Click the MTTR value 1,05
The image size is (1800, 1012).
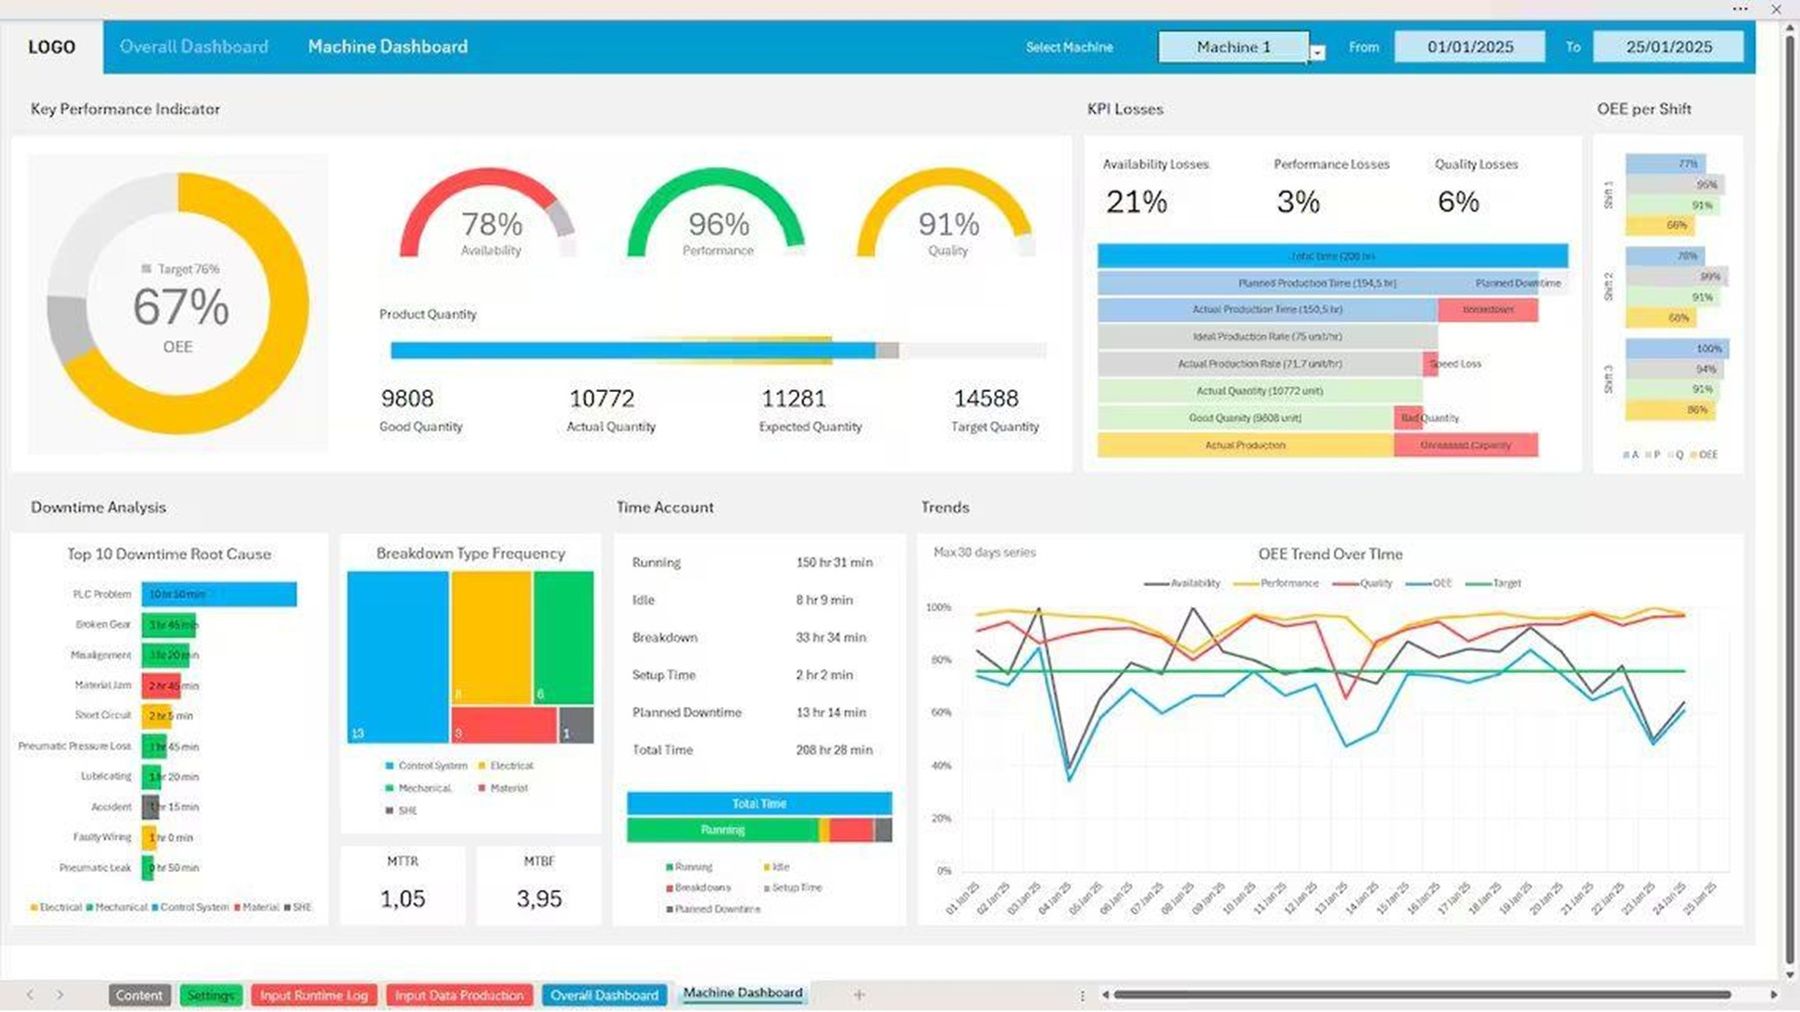[x=402, y=899]
